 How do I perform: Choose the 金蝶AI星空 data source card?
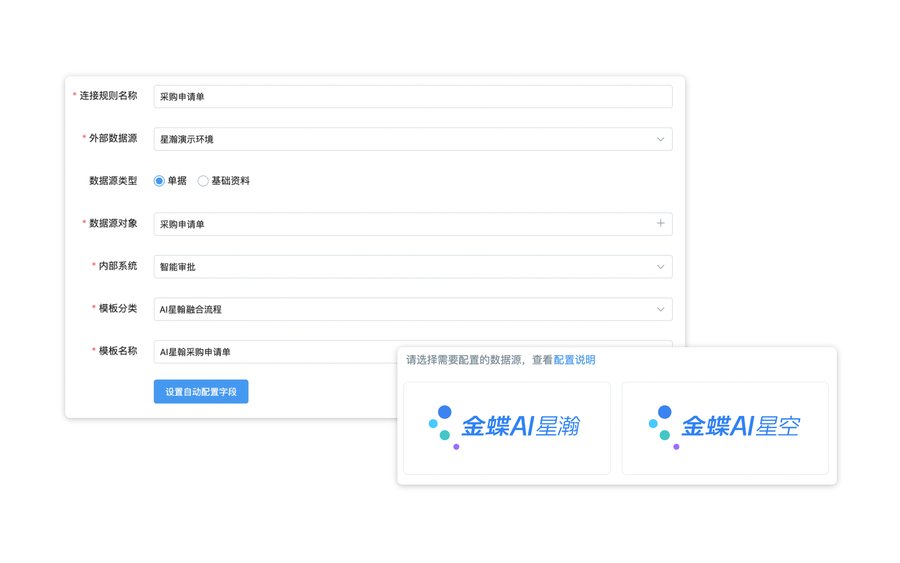[x=725, y=428]
